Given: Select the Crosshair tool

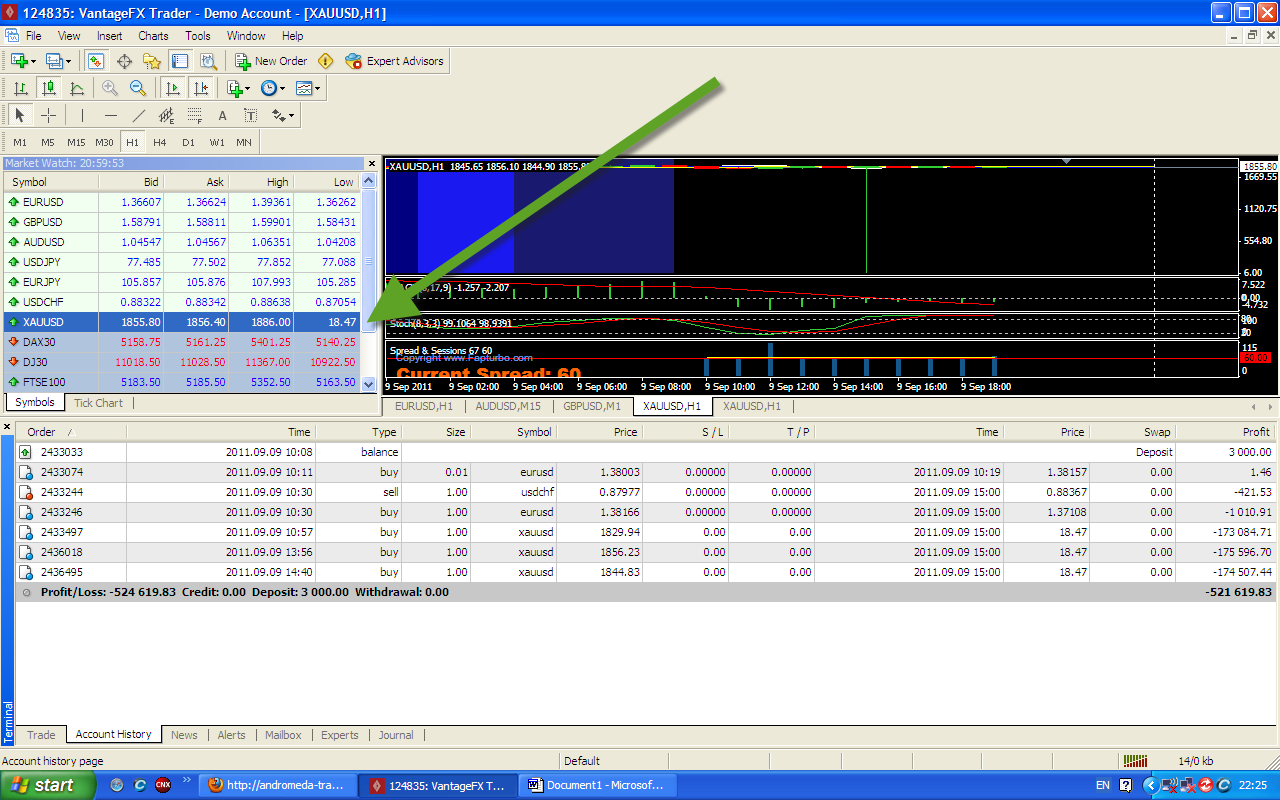Looking at the screenshot, I should [x=48, y=115].
